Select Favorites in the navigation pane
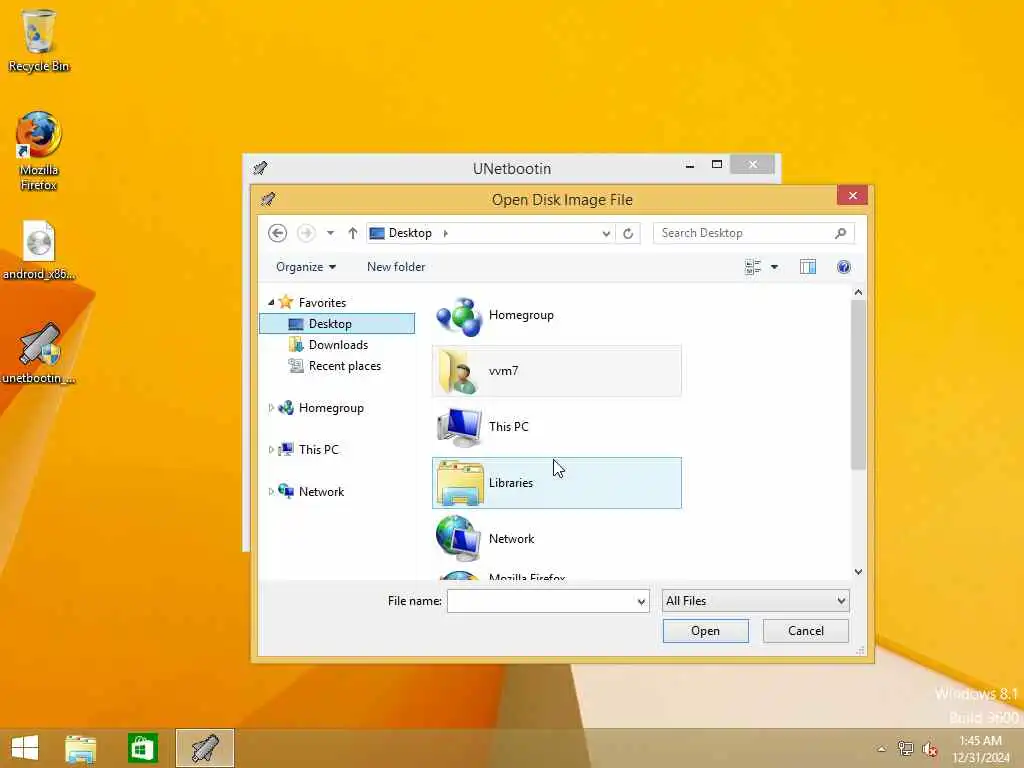Image resolution: width=1024 pixels, height=768 pixels. (x=322, y=302)
